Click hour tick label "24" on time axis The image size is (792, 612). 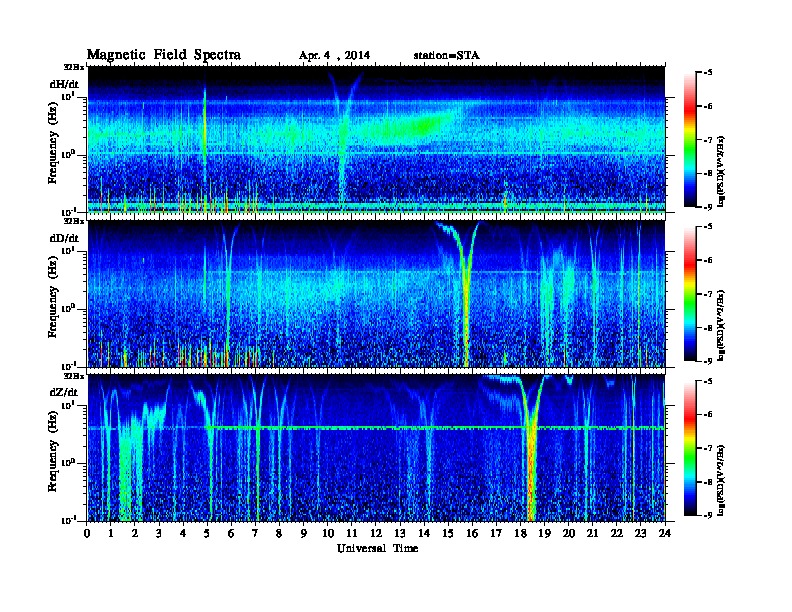point(665,533)
